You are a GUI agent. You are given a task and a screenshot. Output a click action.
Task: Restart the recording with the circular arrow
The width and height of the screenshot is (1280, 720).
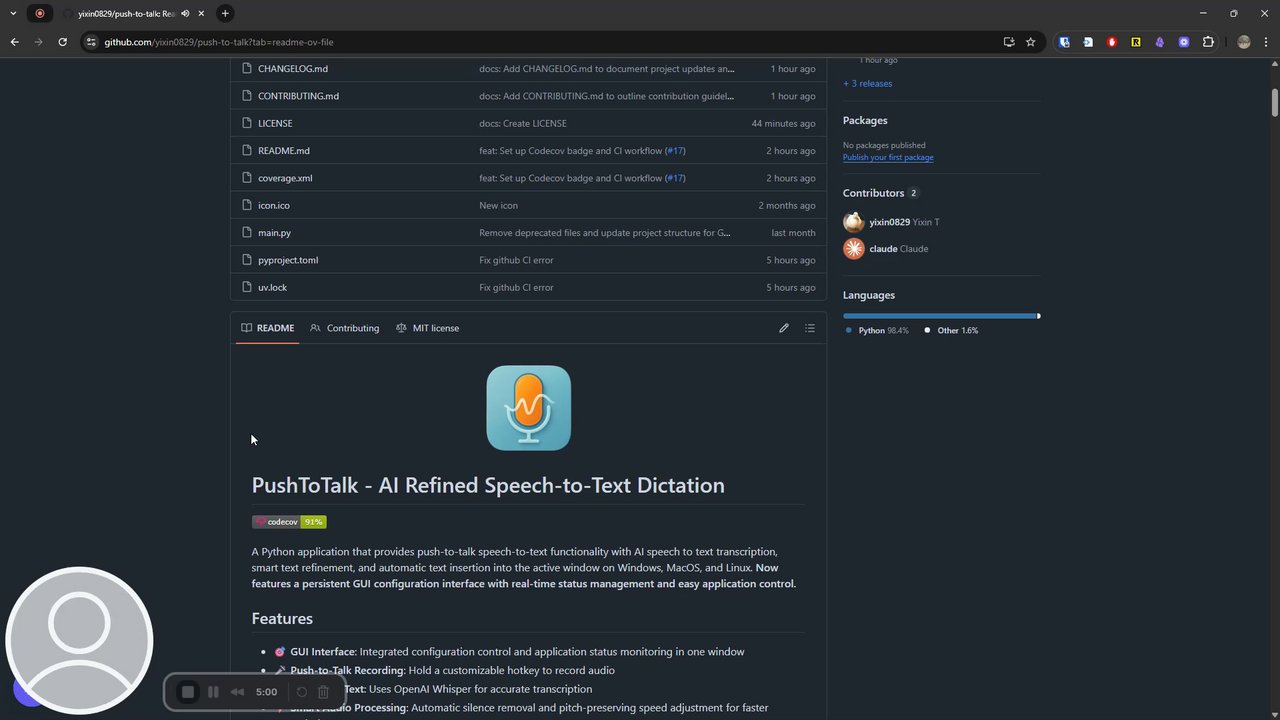click(302, 692)
